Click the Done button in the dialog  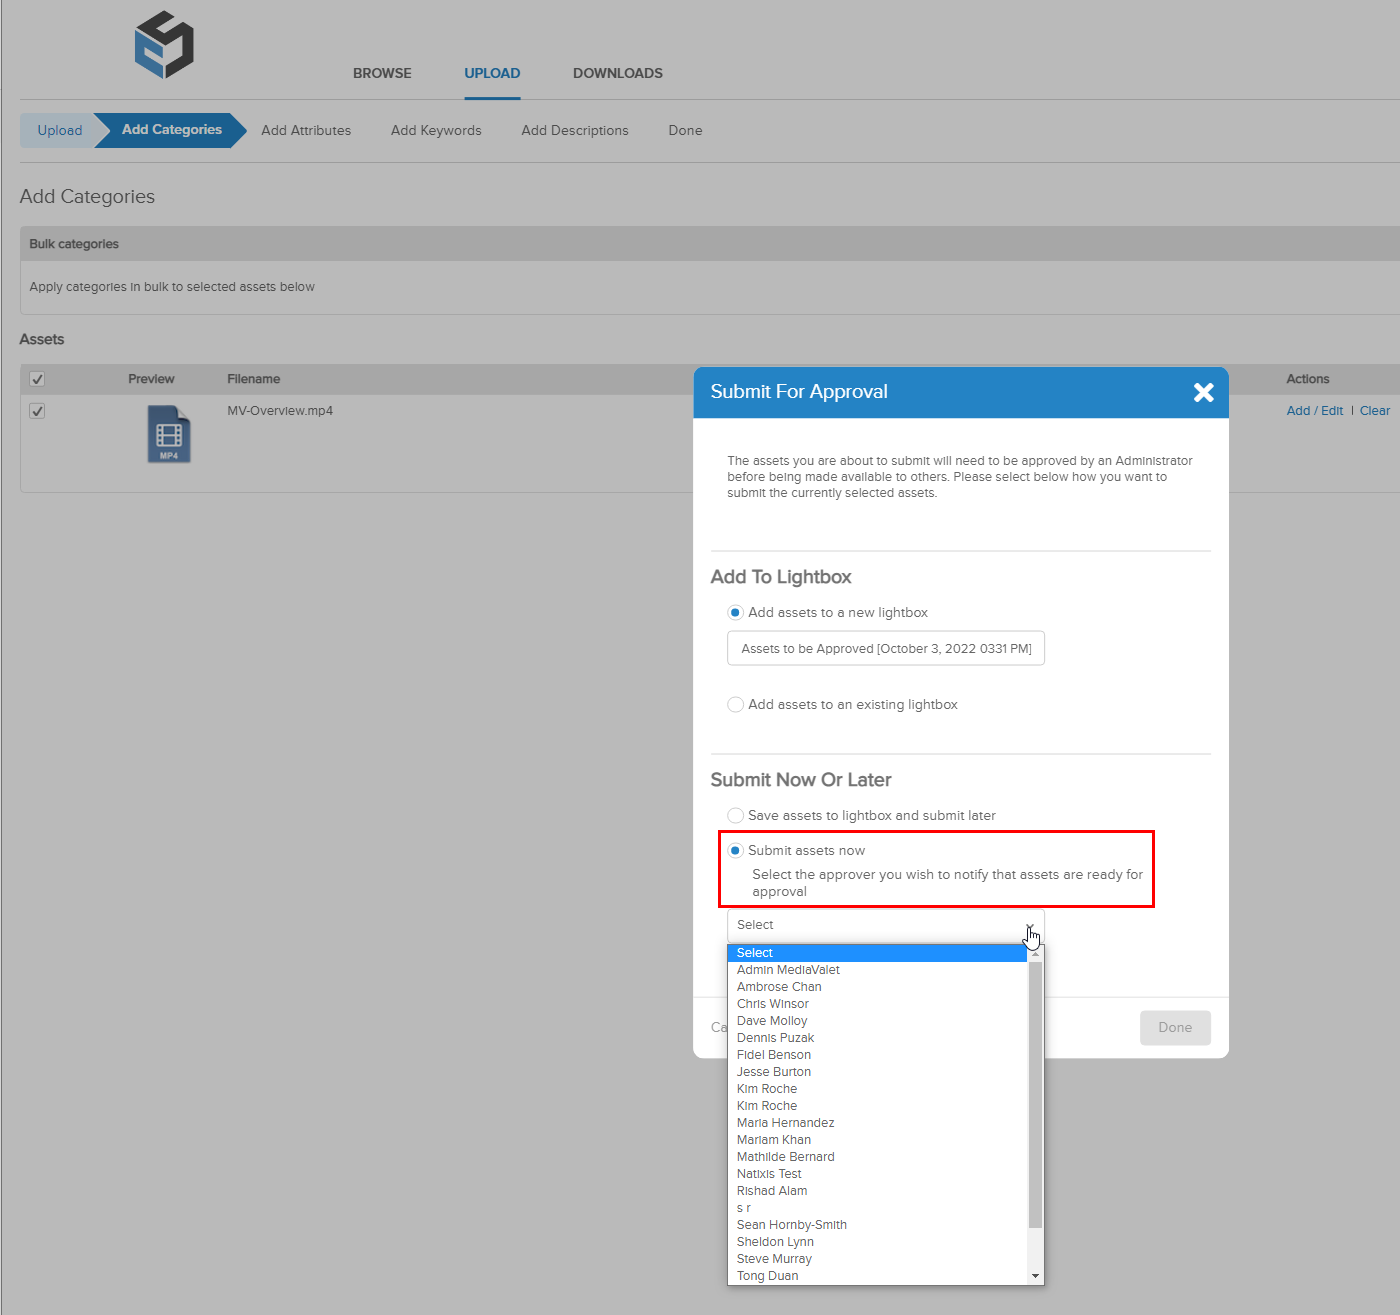1175,1027
